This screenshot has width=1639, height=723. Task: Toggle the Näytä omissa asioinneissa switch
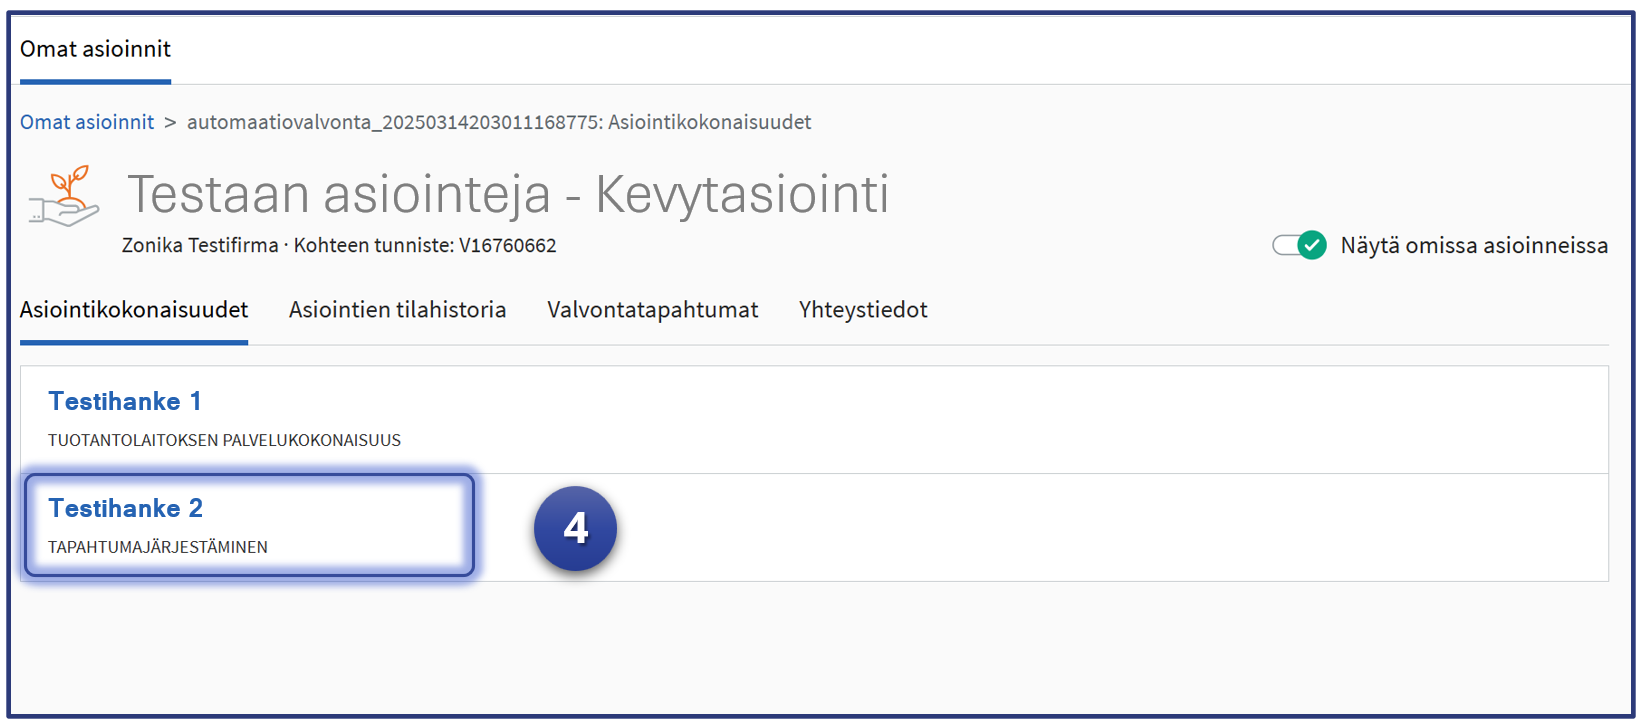pos(1299,245)
